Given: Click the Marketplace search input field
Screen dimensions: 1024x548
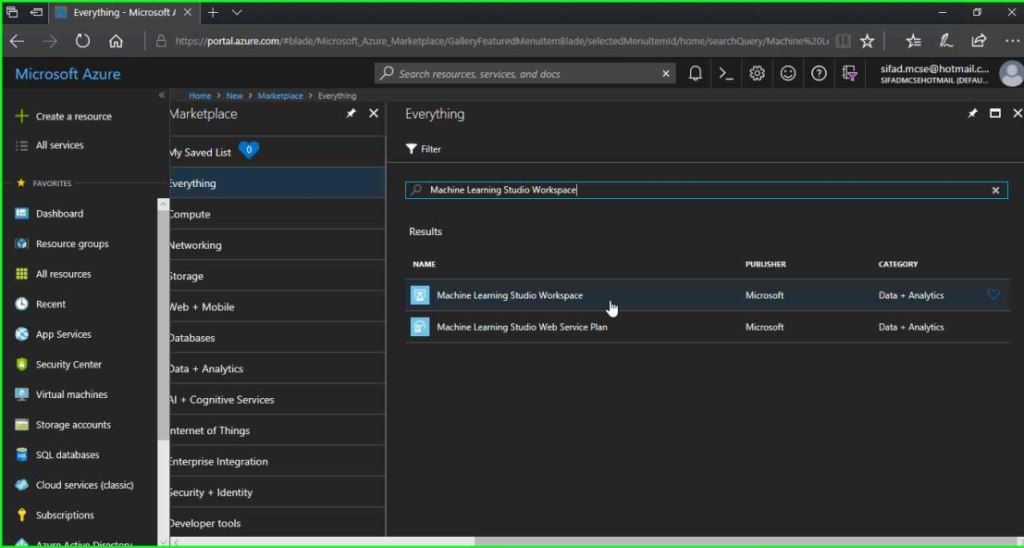Looking at the screenshot, I should [x=706, y=190].
